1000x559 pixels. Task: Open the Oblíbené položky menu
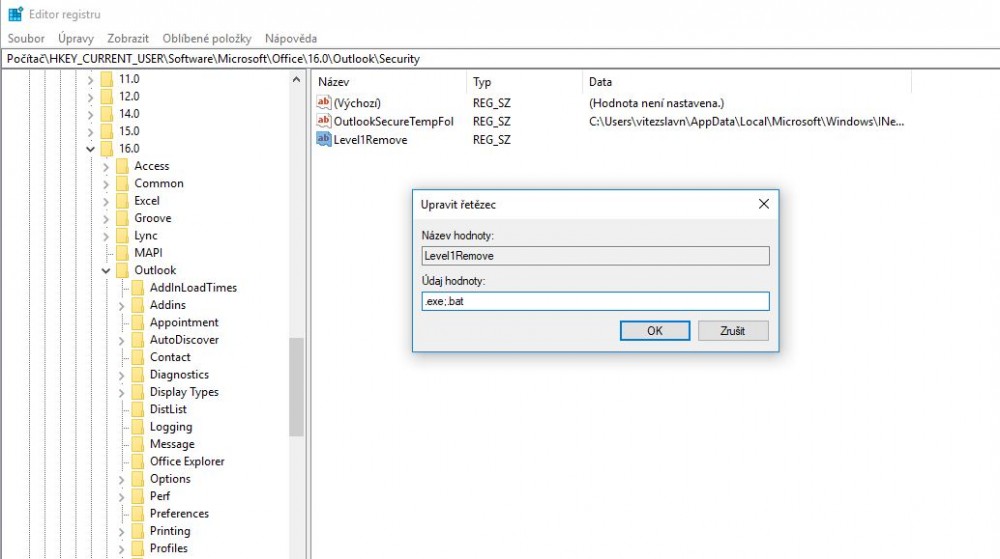point(207,38)
